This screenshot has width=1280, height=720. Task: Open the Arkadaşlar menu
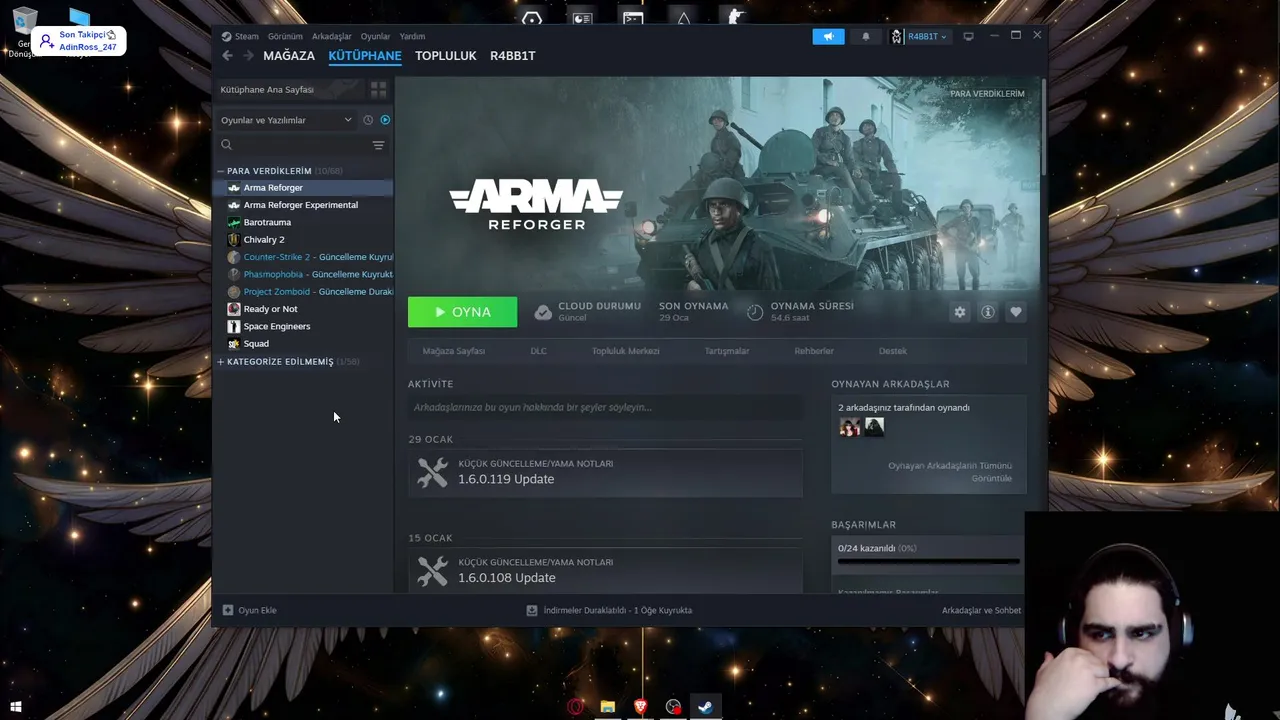pos(331,36)
